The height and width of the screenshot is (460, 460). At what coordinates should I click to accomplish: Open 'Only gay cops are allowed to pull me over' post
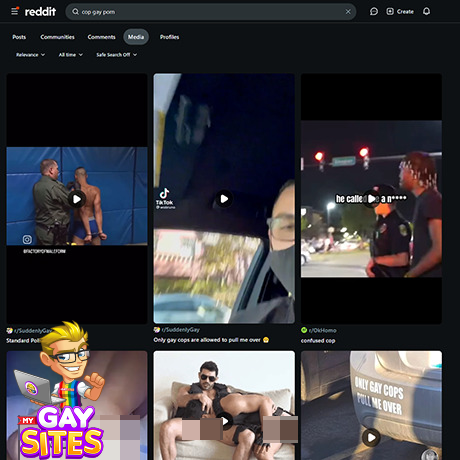211,340
